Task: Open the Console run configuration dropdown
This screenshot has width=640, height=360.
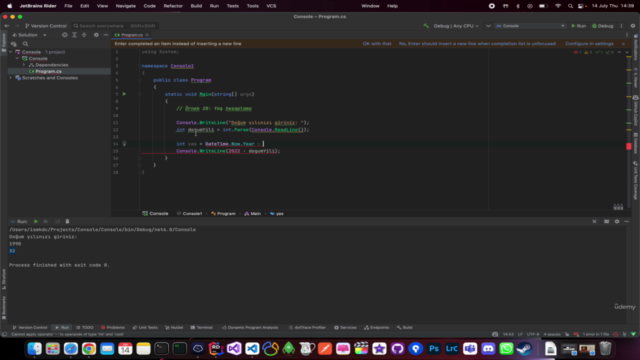Action: pos(530,26)
